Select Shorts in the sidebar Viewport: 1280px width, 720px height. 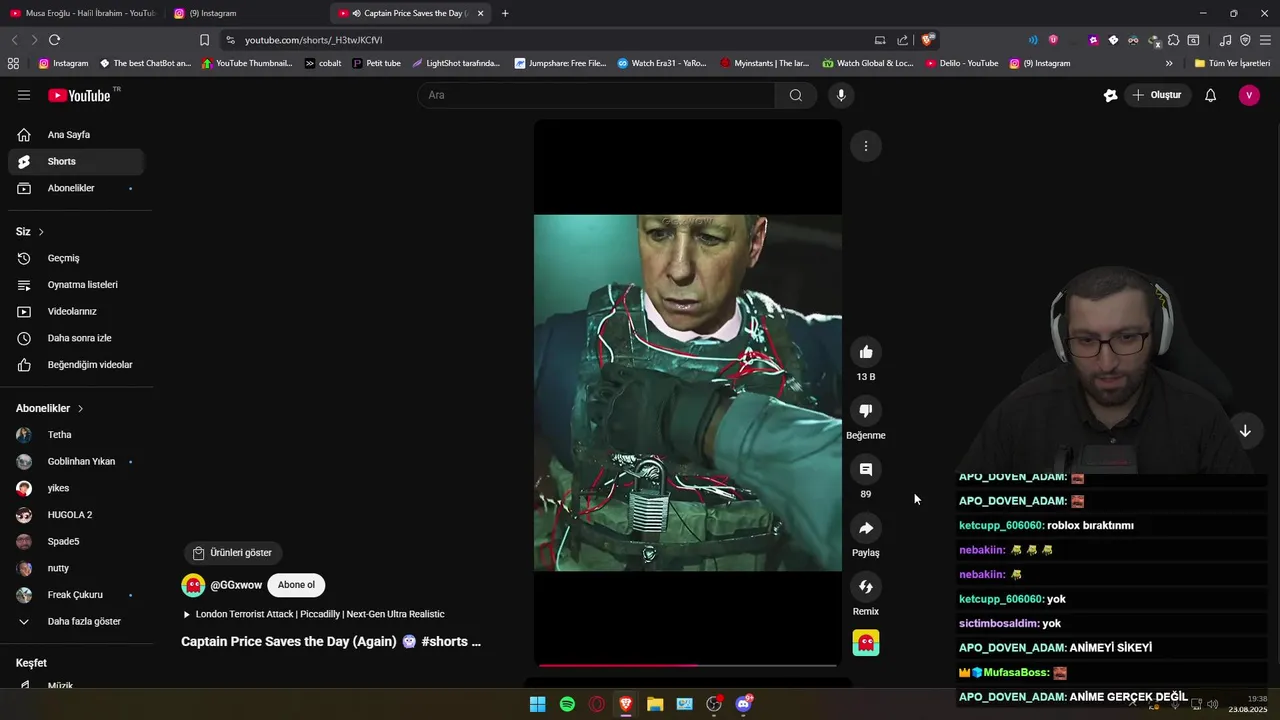76,161
